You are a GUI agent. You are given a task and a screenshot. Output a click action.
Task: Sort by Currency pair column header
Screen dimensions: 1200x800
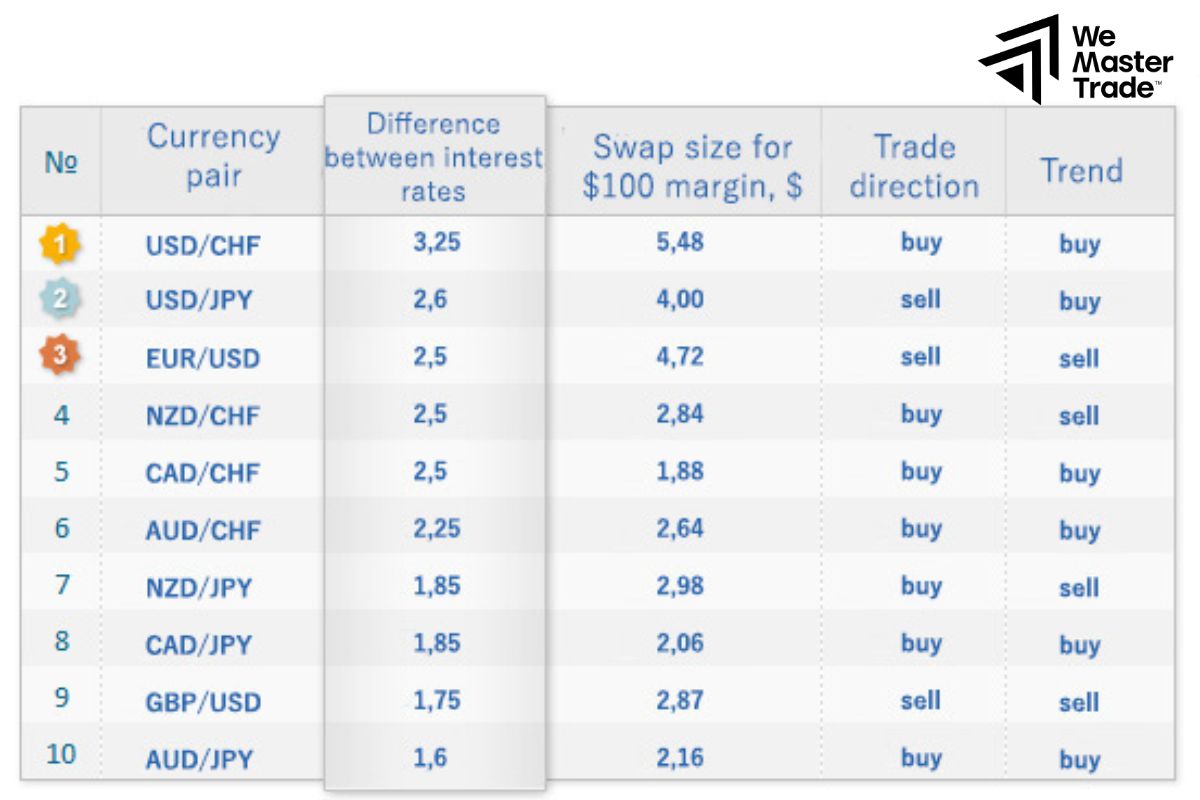click(213, 156)
